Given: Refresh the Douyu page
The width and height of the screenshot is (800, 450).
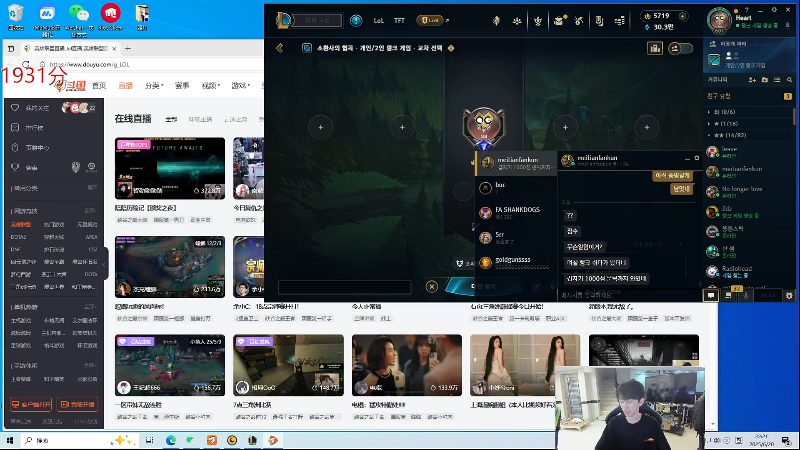Looking at the screenshot, I should 26,64.
